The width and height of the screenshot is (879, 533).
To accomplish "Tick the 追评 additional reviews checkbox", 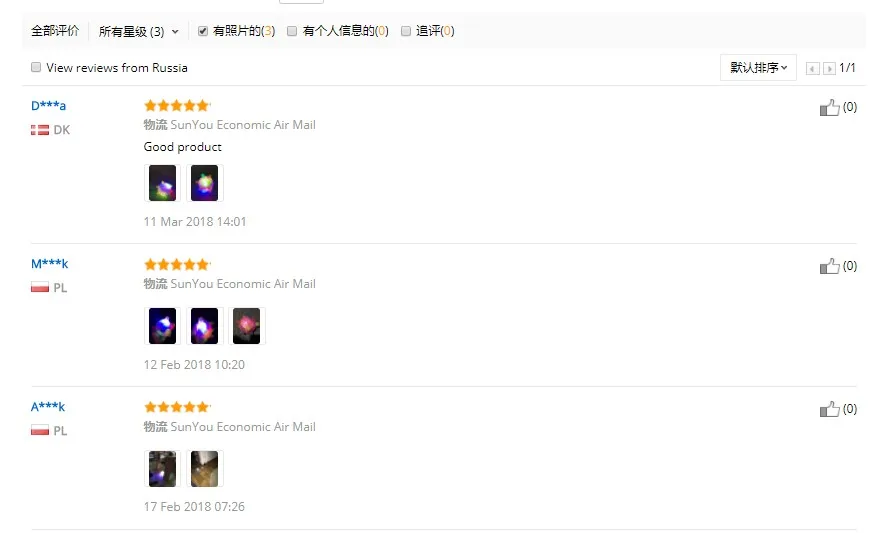I will click(x=406, y=31).
